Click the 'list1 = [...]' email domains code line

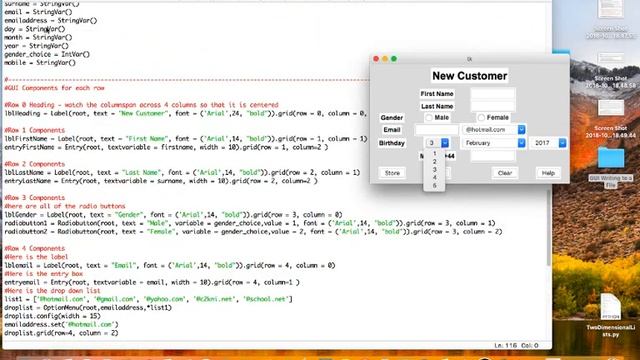click(149, 299)
